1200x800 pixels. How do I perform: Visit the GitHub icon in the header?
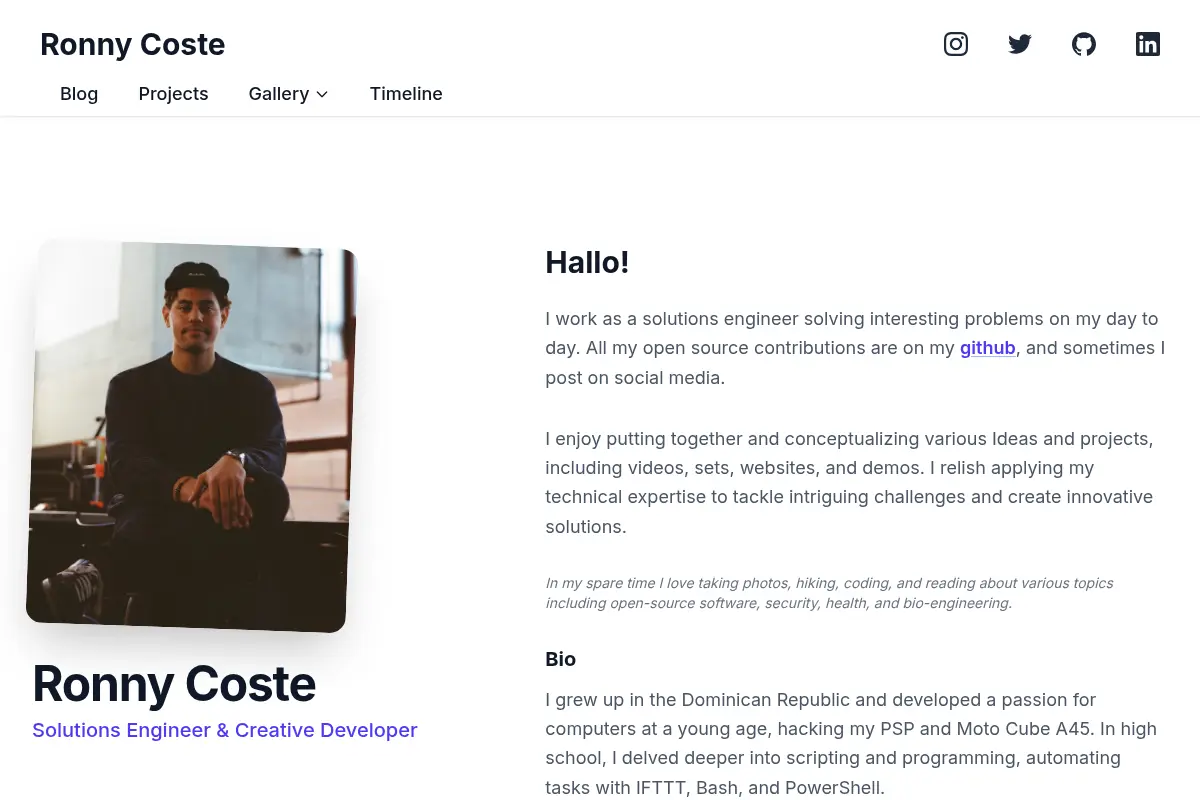pos(1084,44)
